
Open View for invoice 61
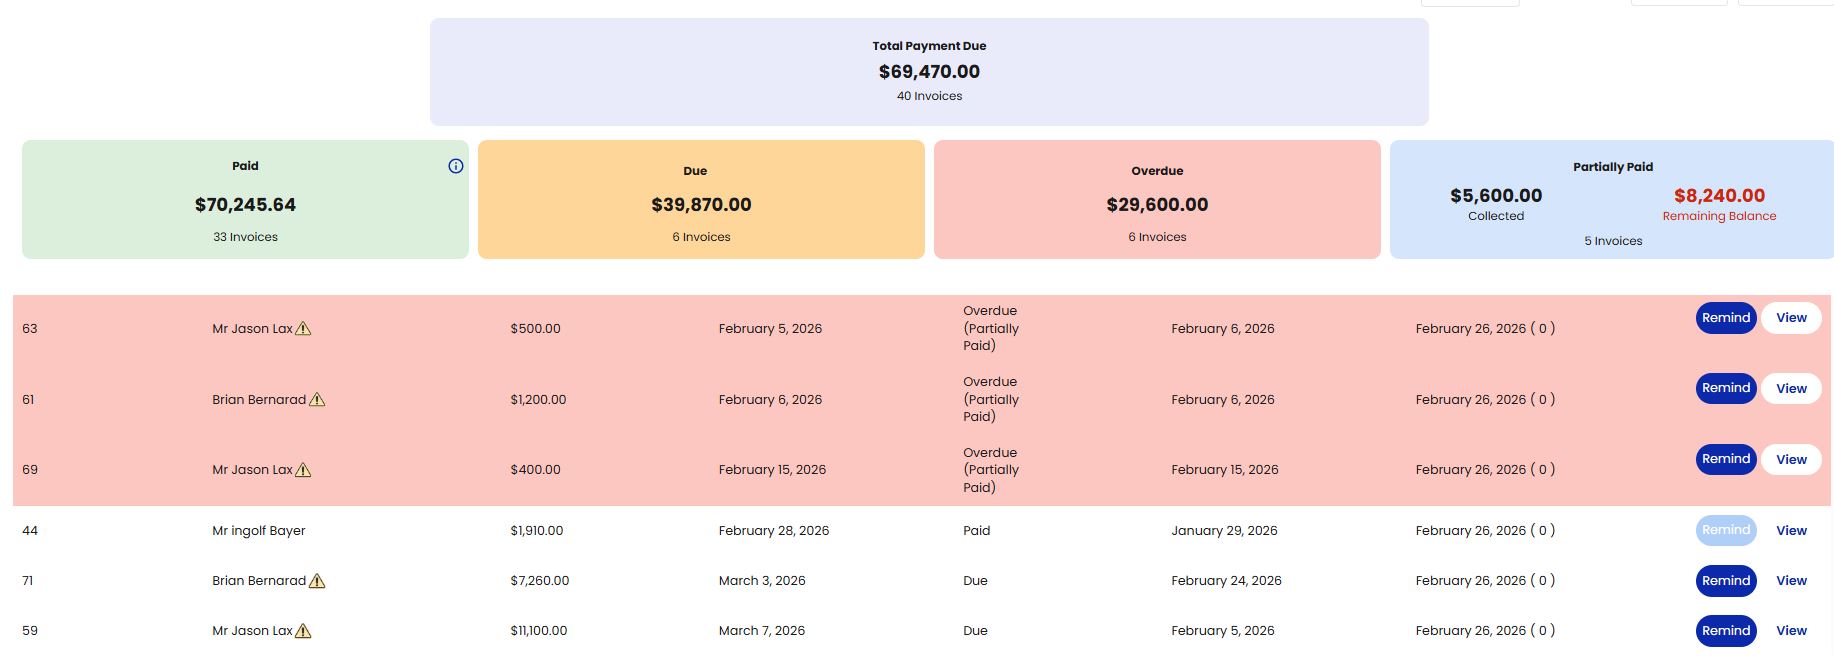point(1791,389)
